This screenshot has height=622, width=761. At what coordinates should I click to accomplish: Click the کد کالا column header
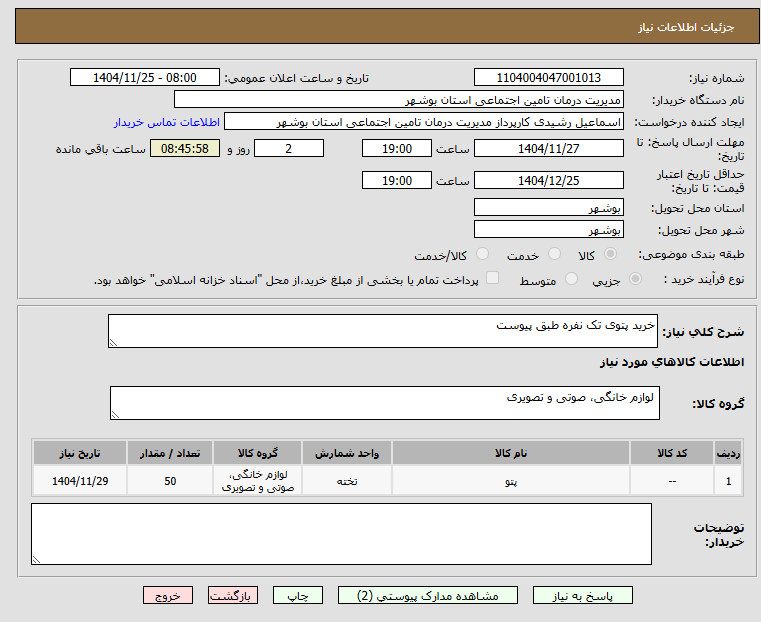point(672,453)
